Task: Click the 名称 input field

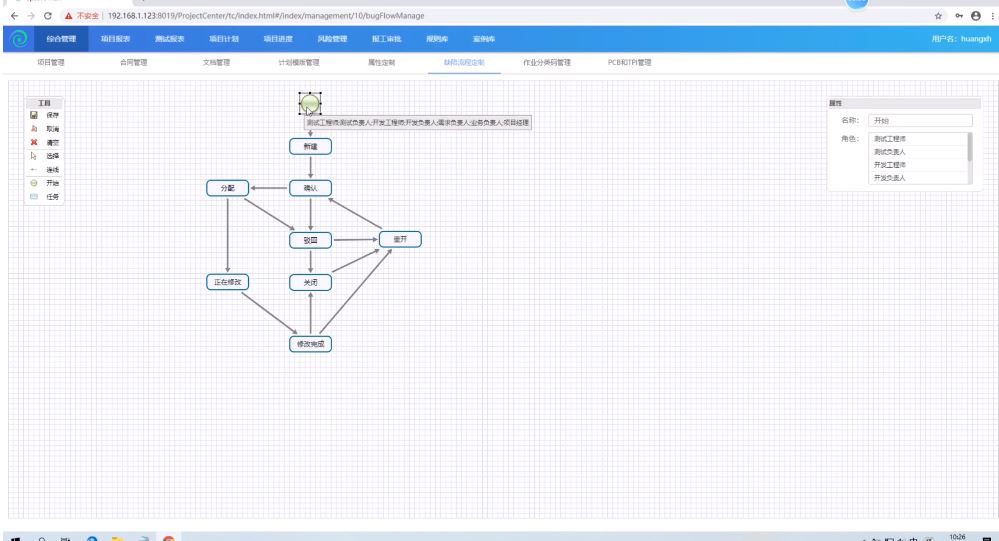Action: pos(919,120)
